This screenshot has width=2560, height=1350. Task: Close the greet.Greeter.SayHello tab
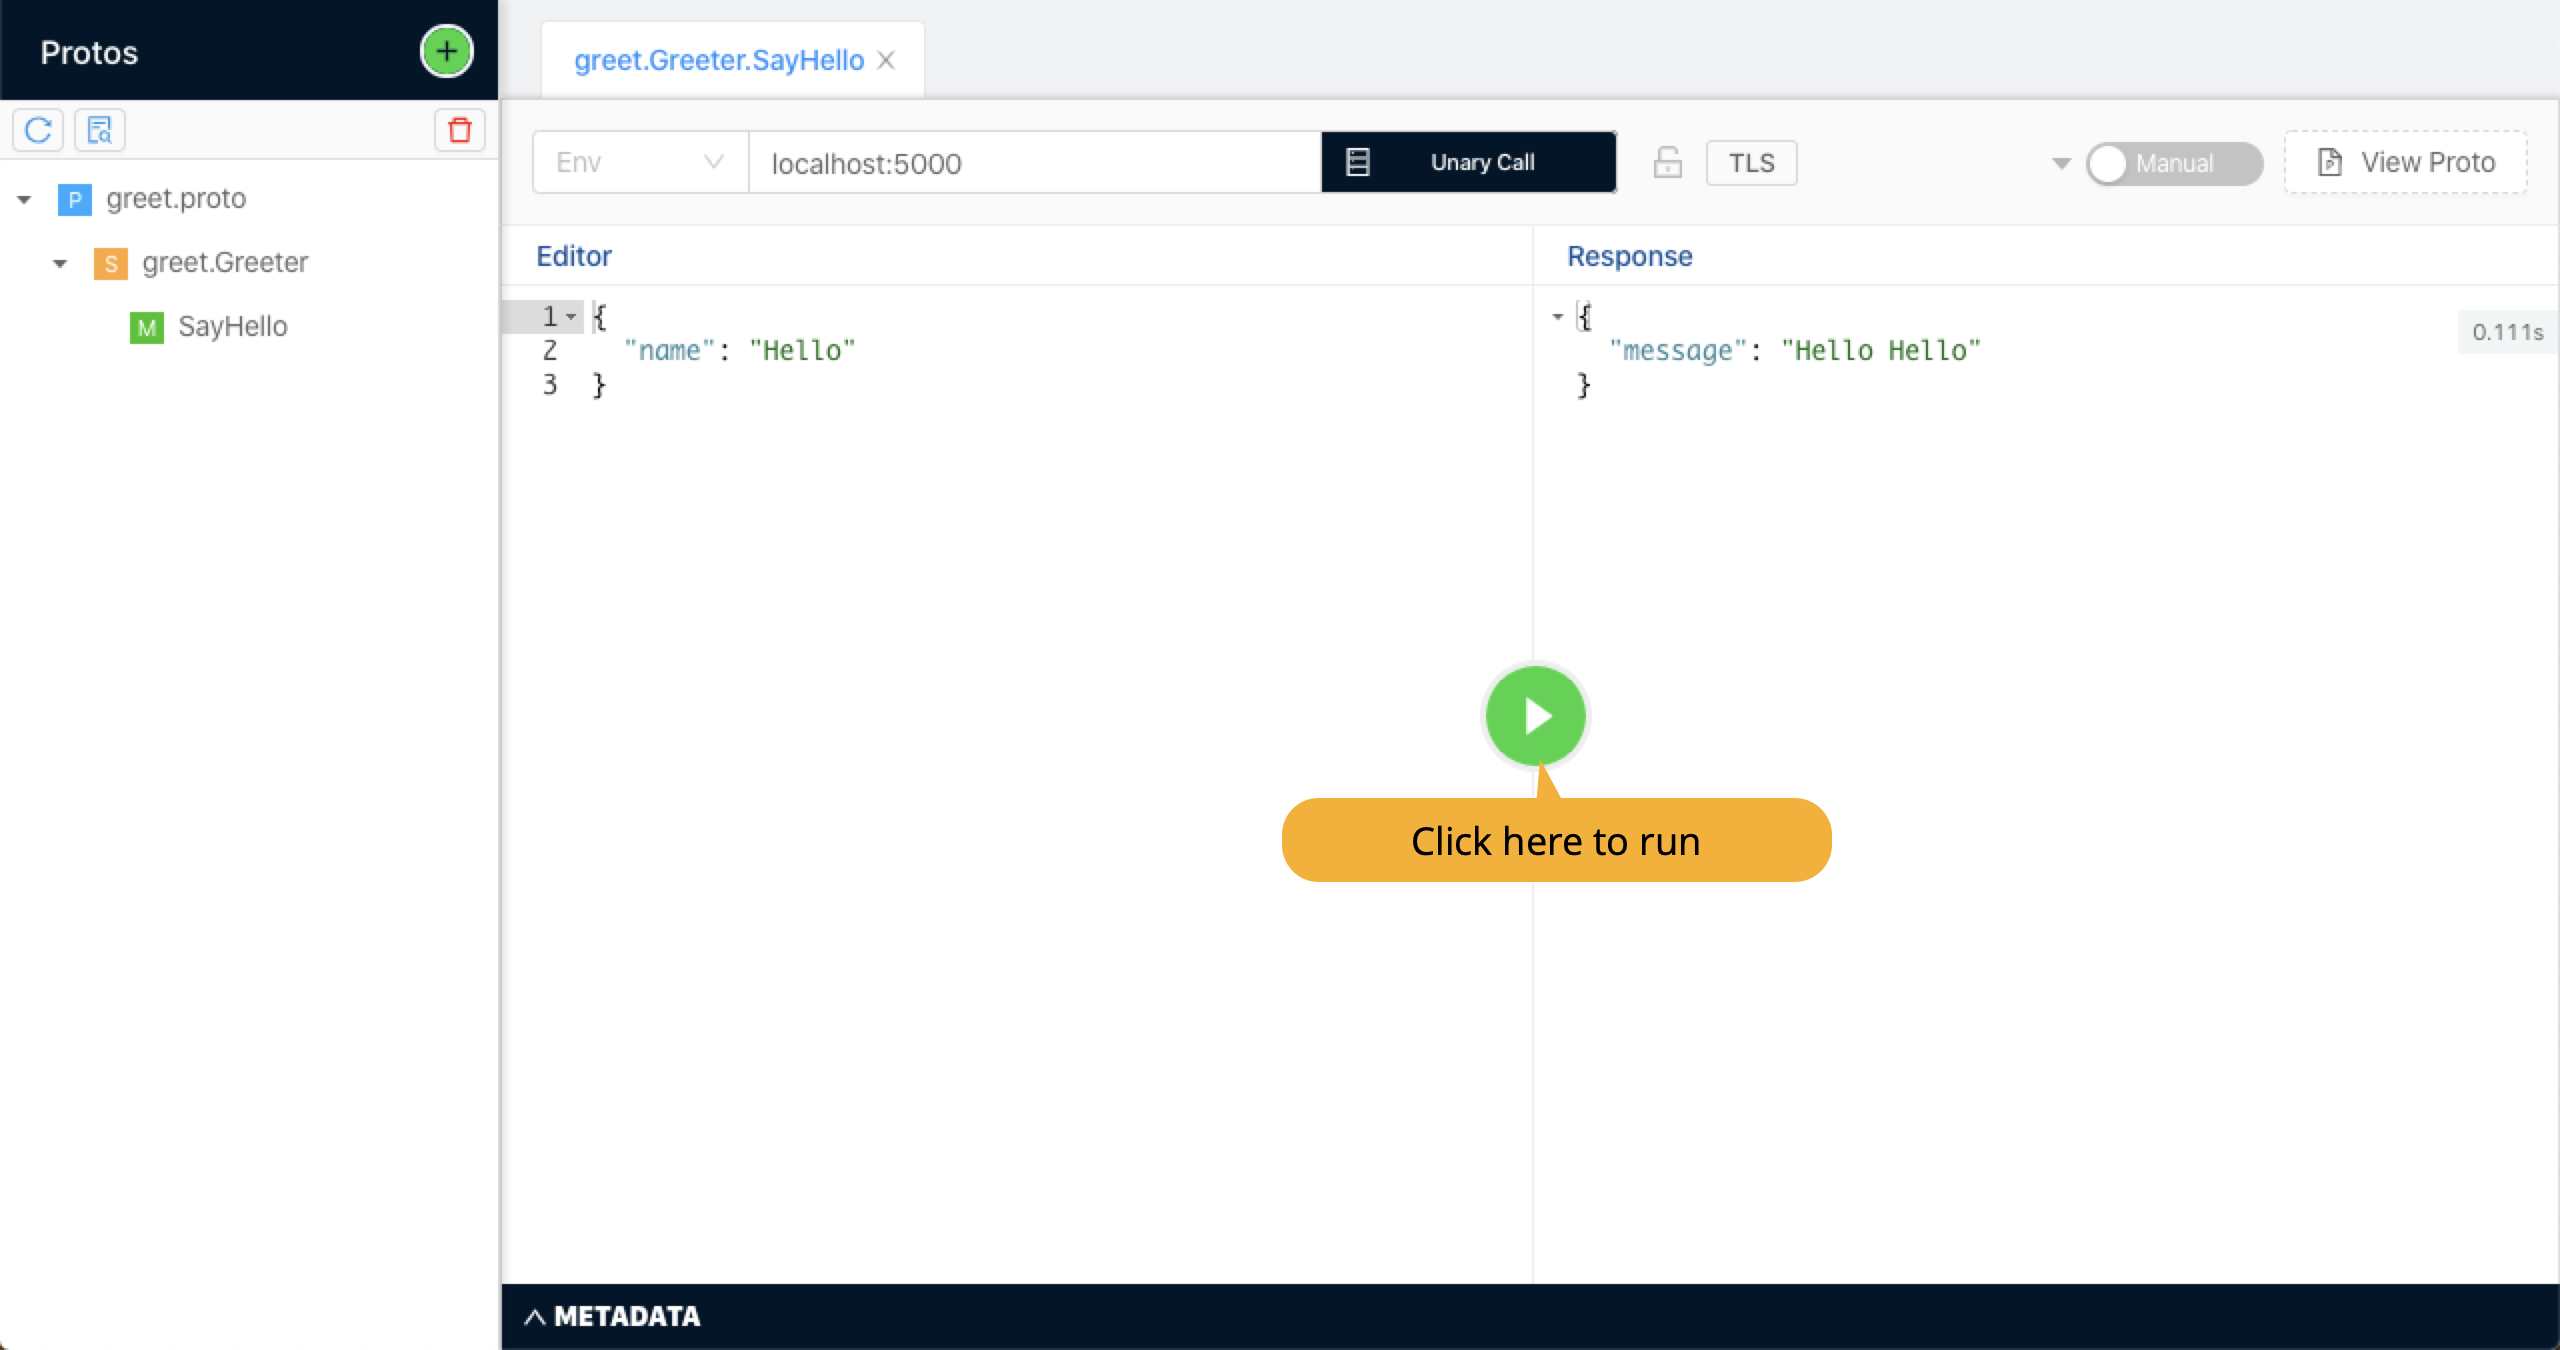(x=886, y=61)
